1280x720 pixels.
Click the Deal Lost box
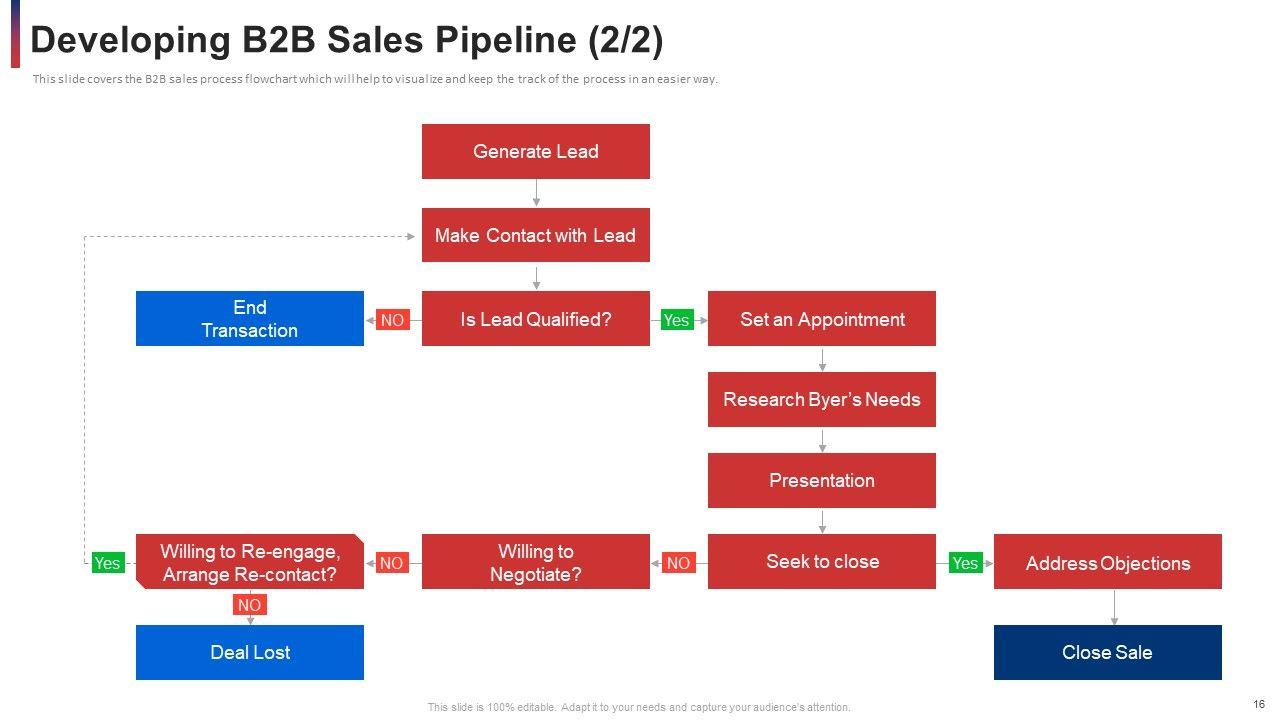pos(249,653)
